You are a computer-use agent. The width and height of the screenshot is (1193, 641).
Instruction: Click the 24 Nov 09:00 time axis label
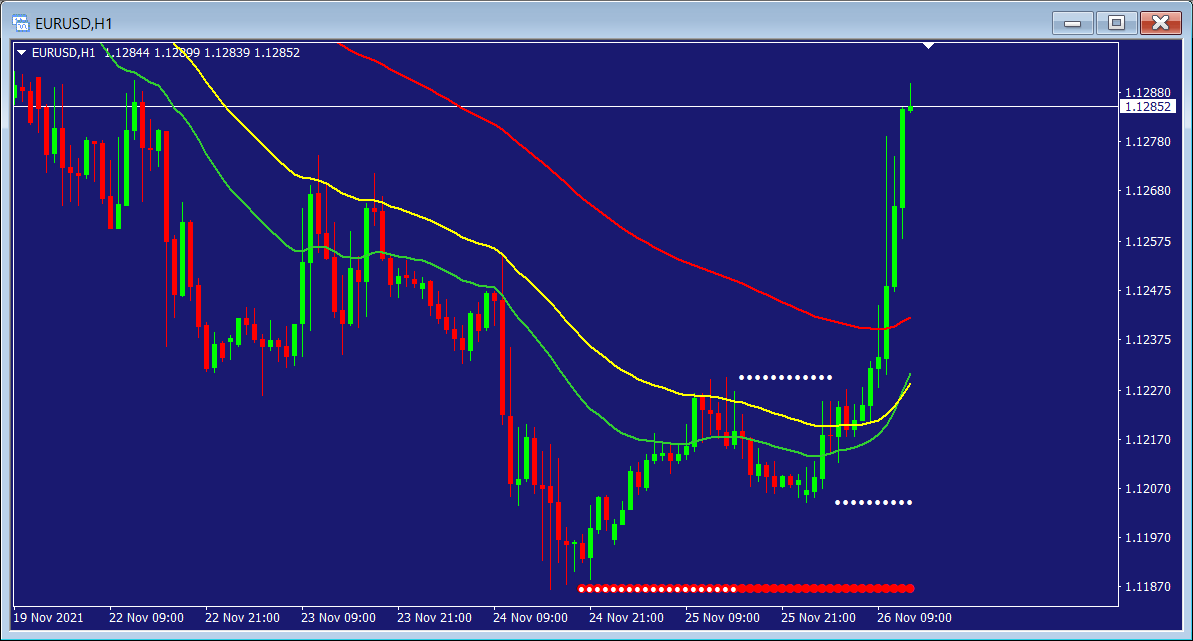coord(531,618)
